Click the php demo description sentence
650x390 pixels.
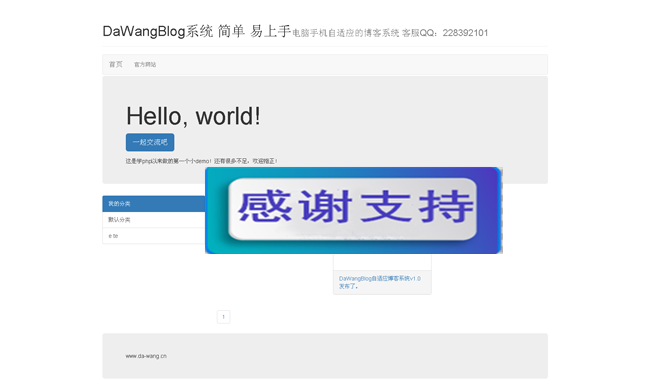[x=201, y=161]
